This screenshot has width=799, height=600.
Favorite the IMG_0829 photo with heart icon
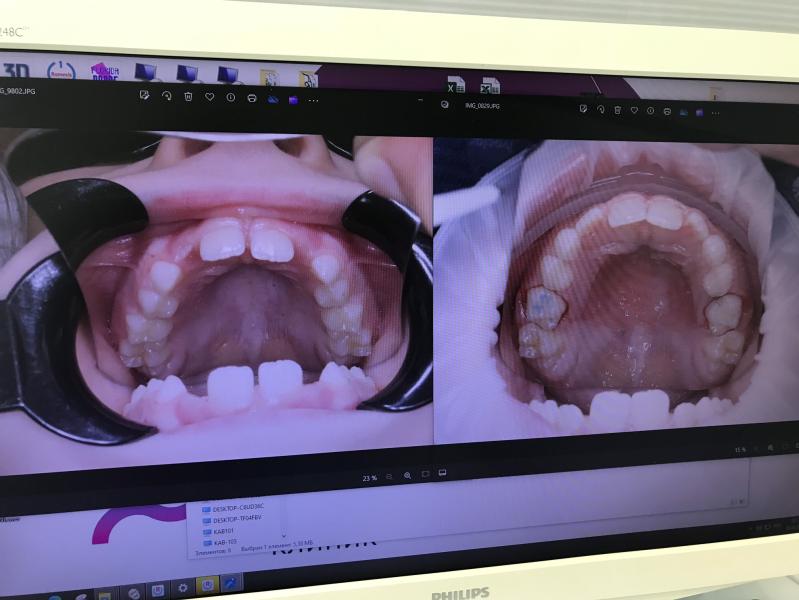click(634, 110)
